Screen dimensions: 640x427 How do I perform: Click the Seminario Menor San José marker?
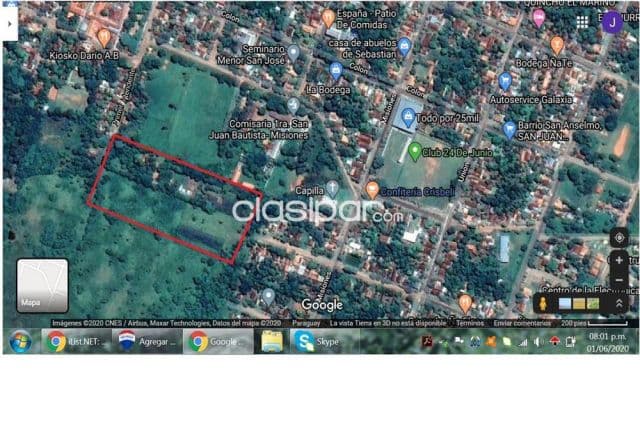tap(293, 53)
